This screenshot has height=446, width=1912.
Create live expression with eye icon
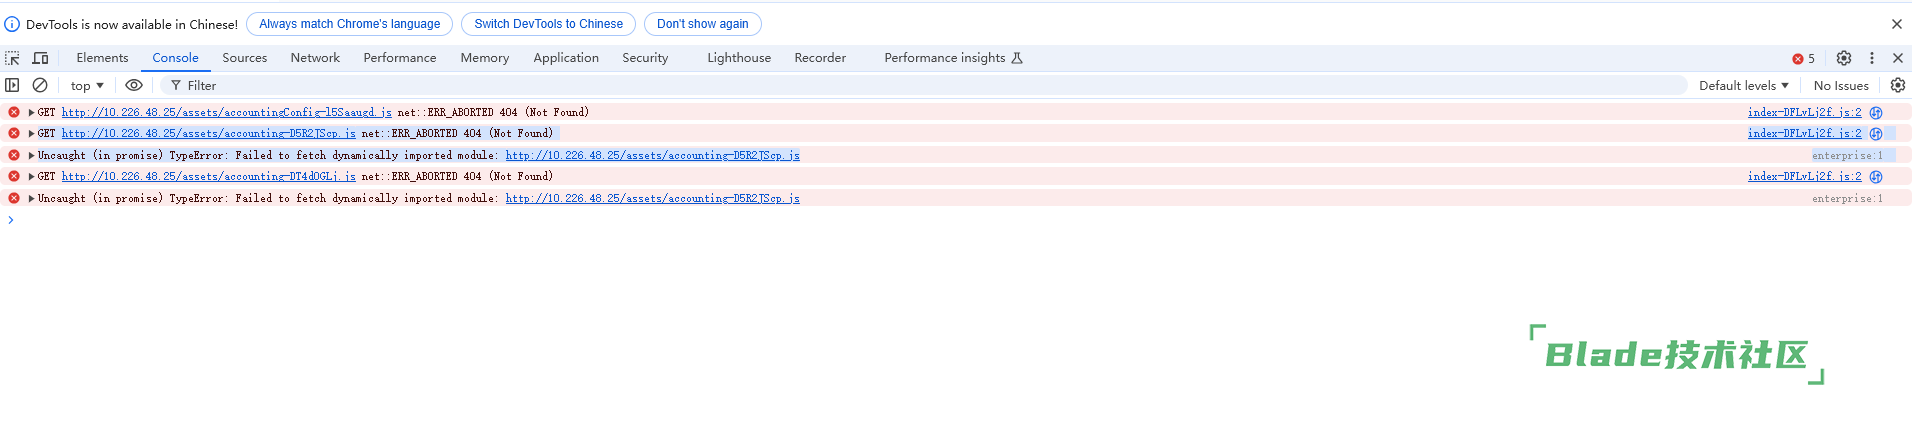point(134,85)
